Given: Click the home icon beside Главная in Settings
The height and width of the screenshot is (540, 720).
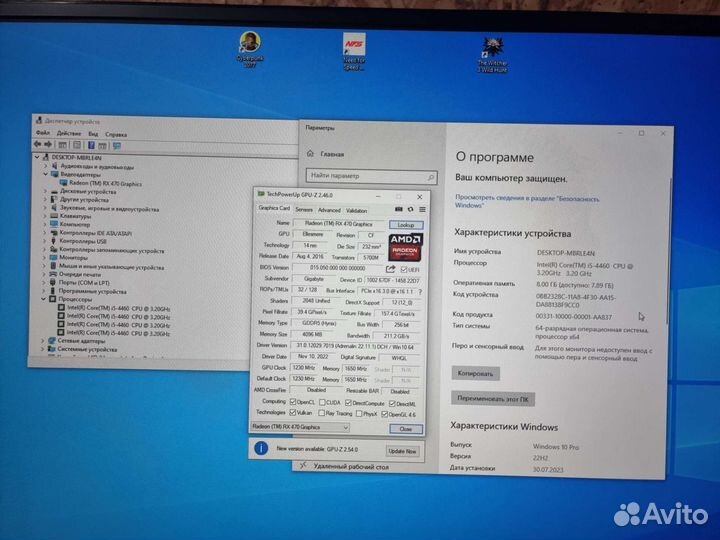Looking at the screenshot, I should [310, 153].
